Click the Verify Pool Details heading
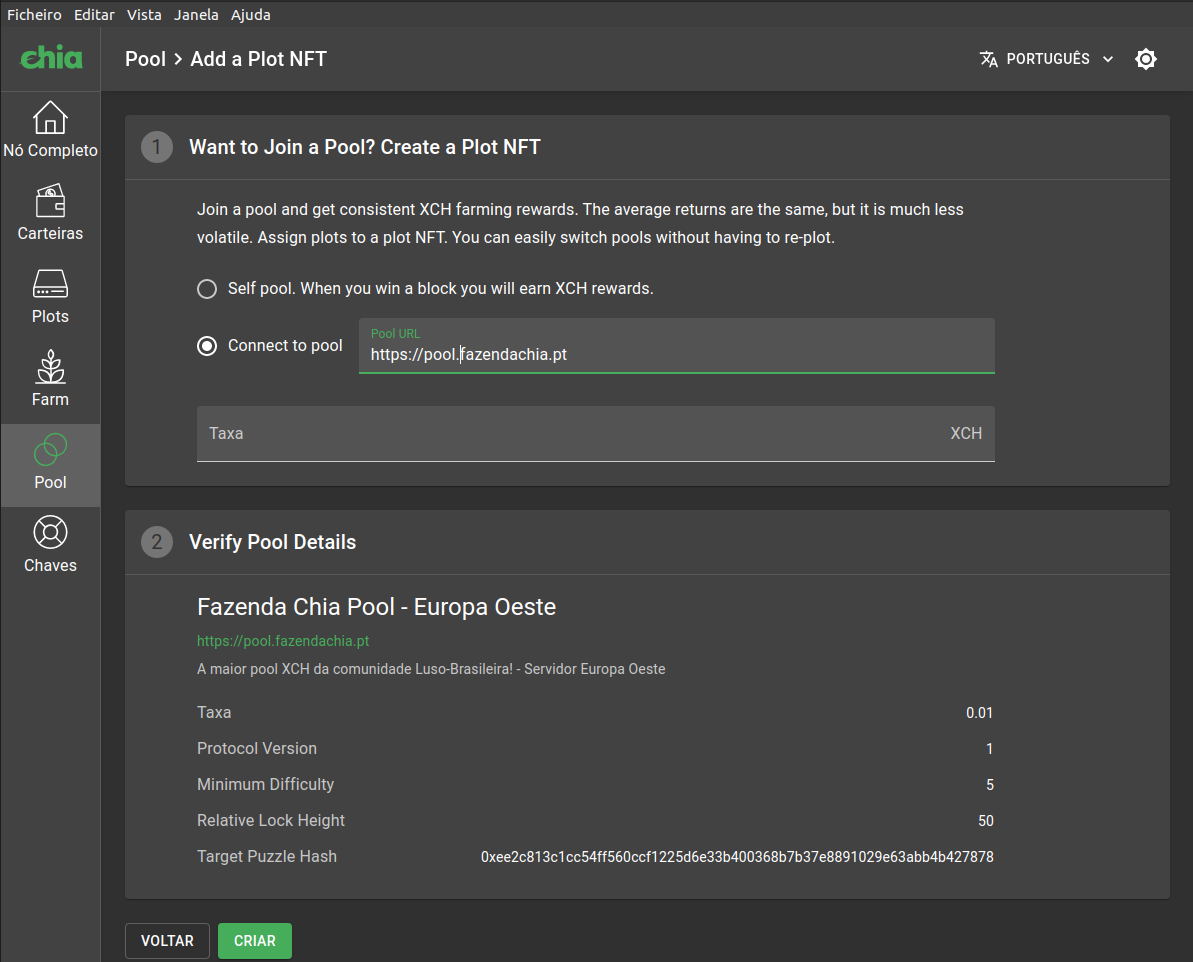The height and width of the screenshot is (962, 1193). [272, 542]
